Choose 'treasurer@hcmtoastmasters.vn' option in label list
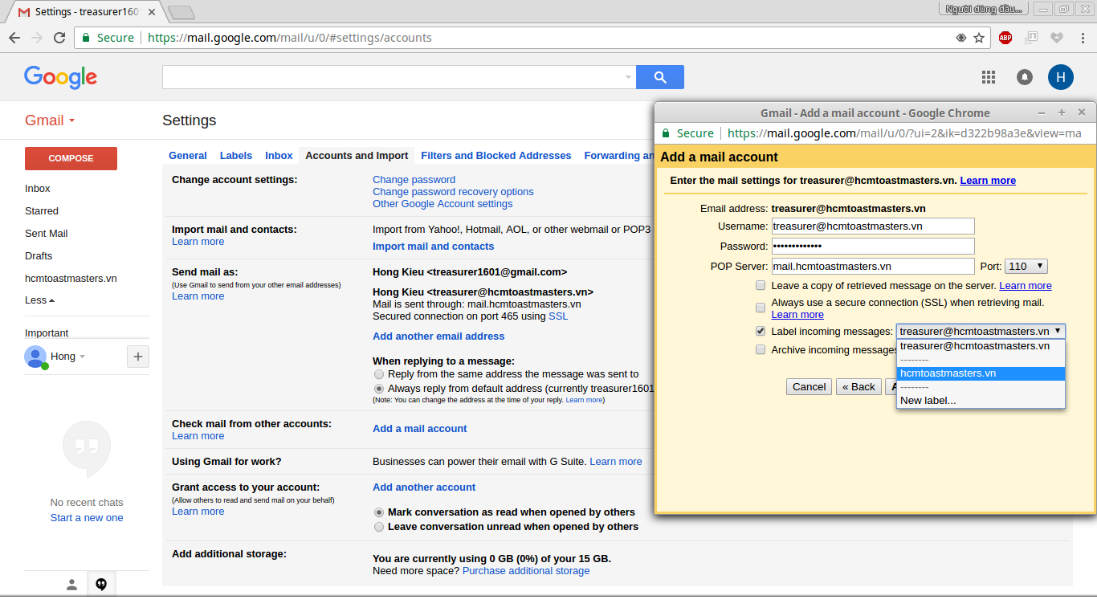 click(981, 346)
